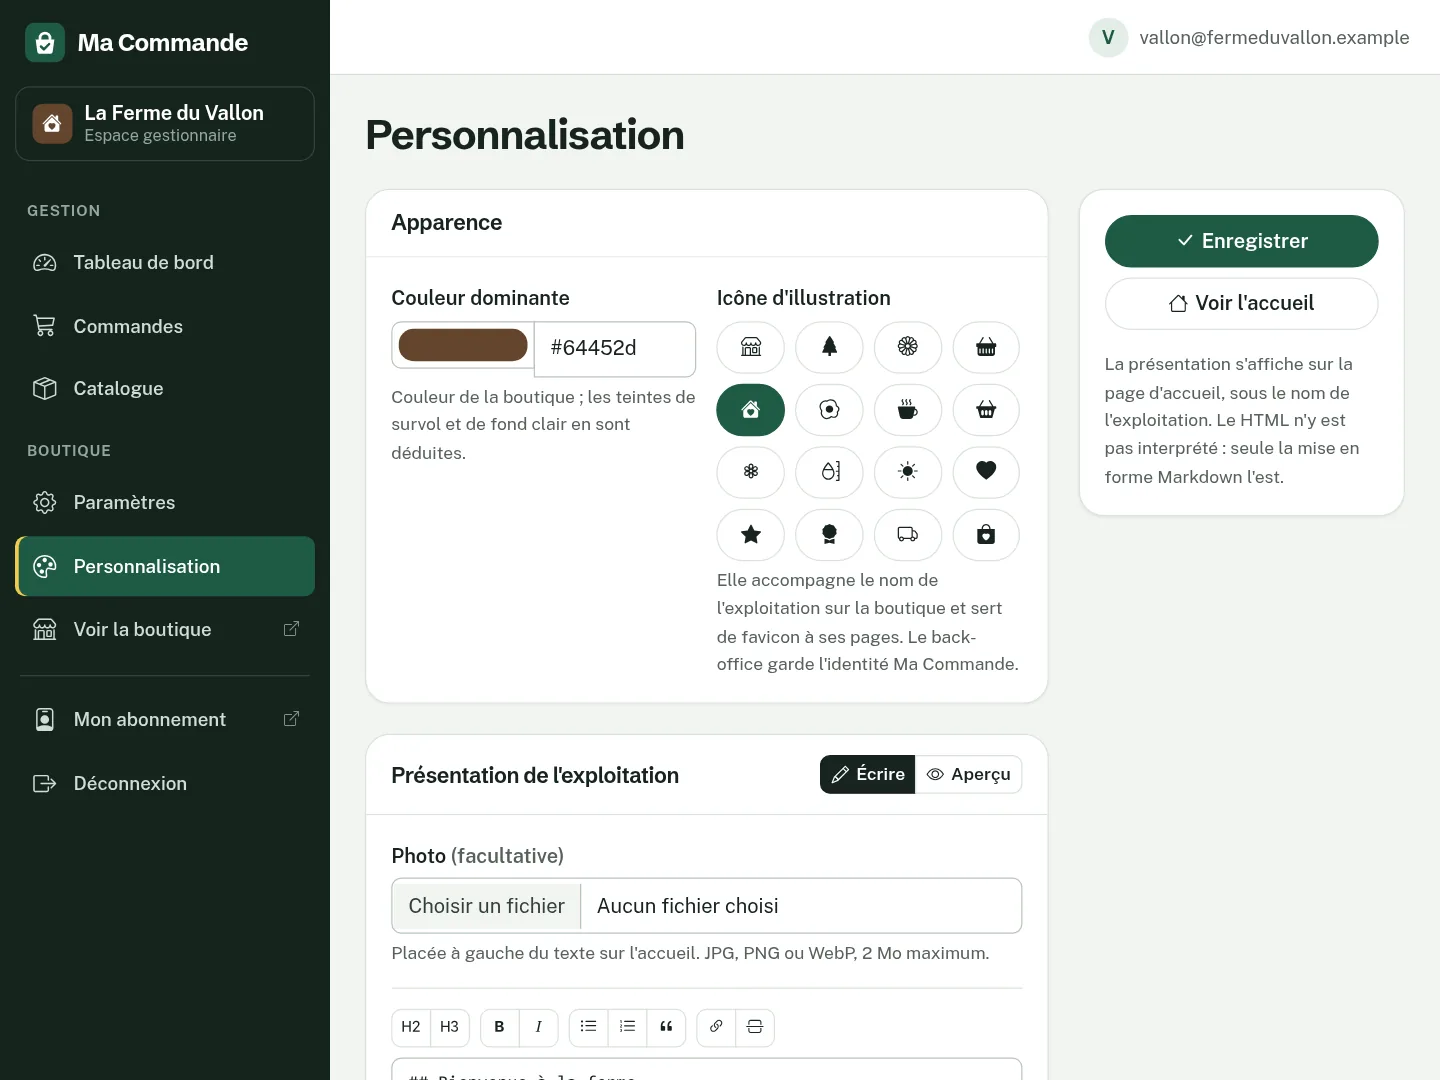The image size is (1440, 1080).
Task: Click Choisir un fichier to upload photo
Action: [487, 906]
